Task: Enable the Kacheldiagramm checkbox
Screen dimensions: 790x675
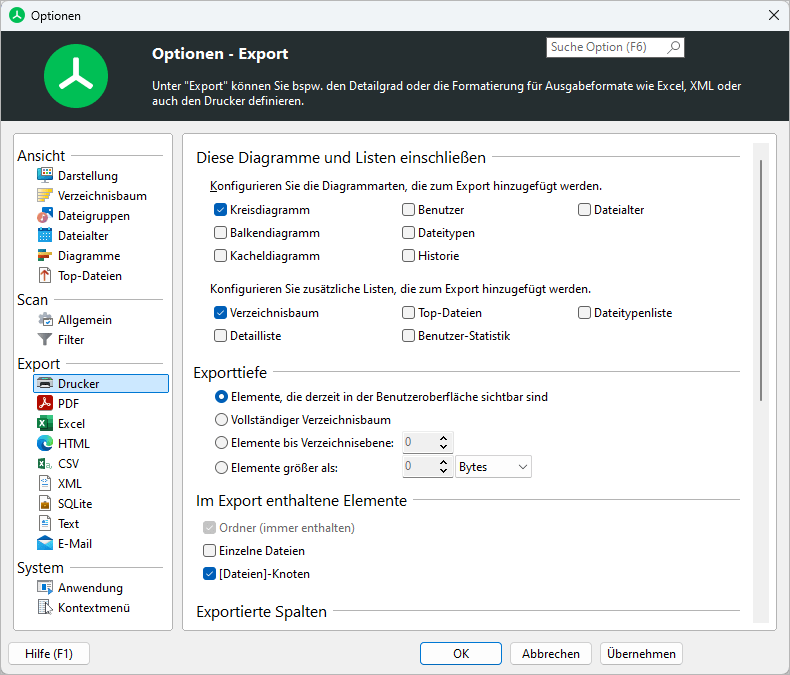Action: (x=220, y=256)
